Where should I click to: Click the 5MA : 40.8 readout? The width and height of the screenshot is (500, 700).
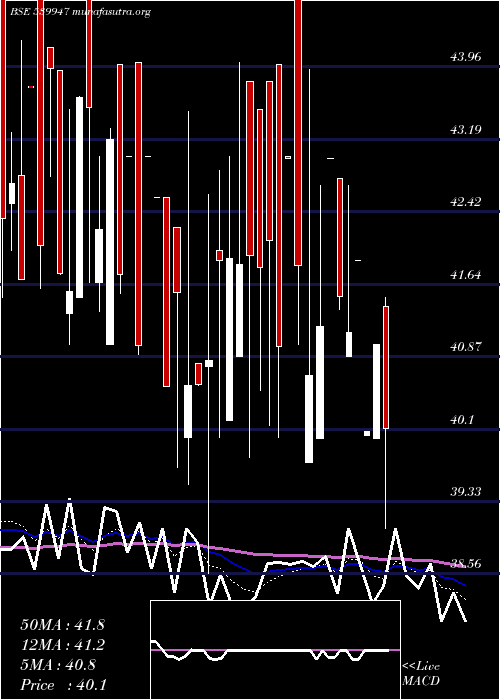[58, 665]
